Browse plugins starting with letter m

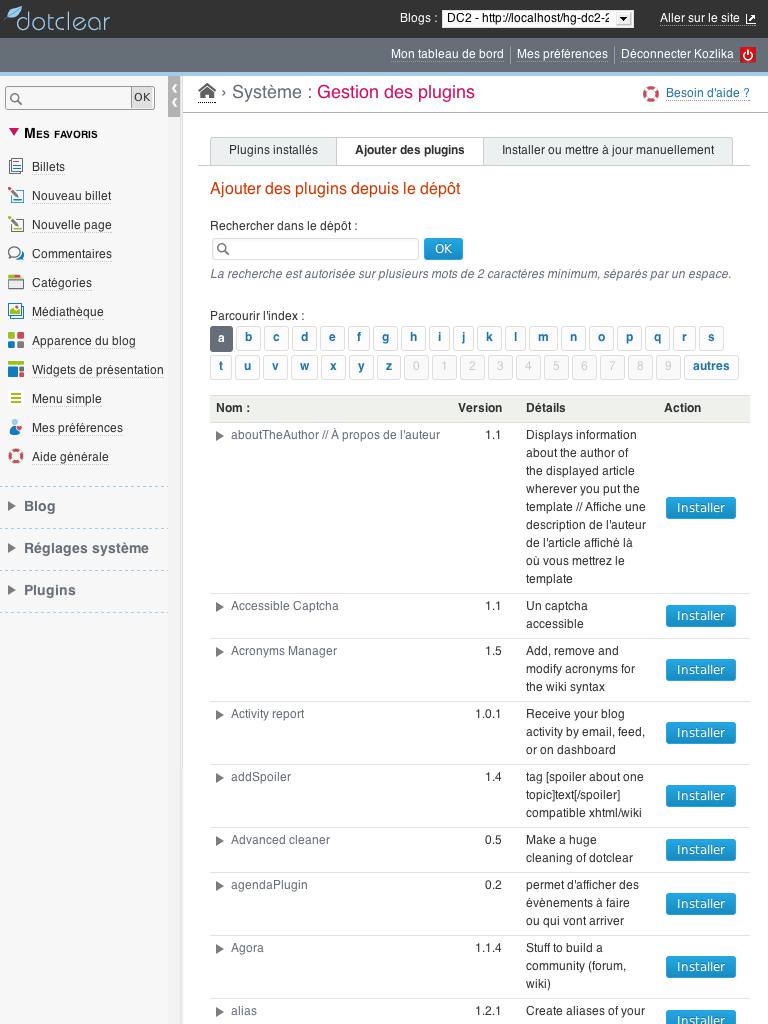[543, 338]
